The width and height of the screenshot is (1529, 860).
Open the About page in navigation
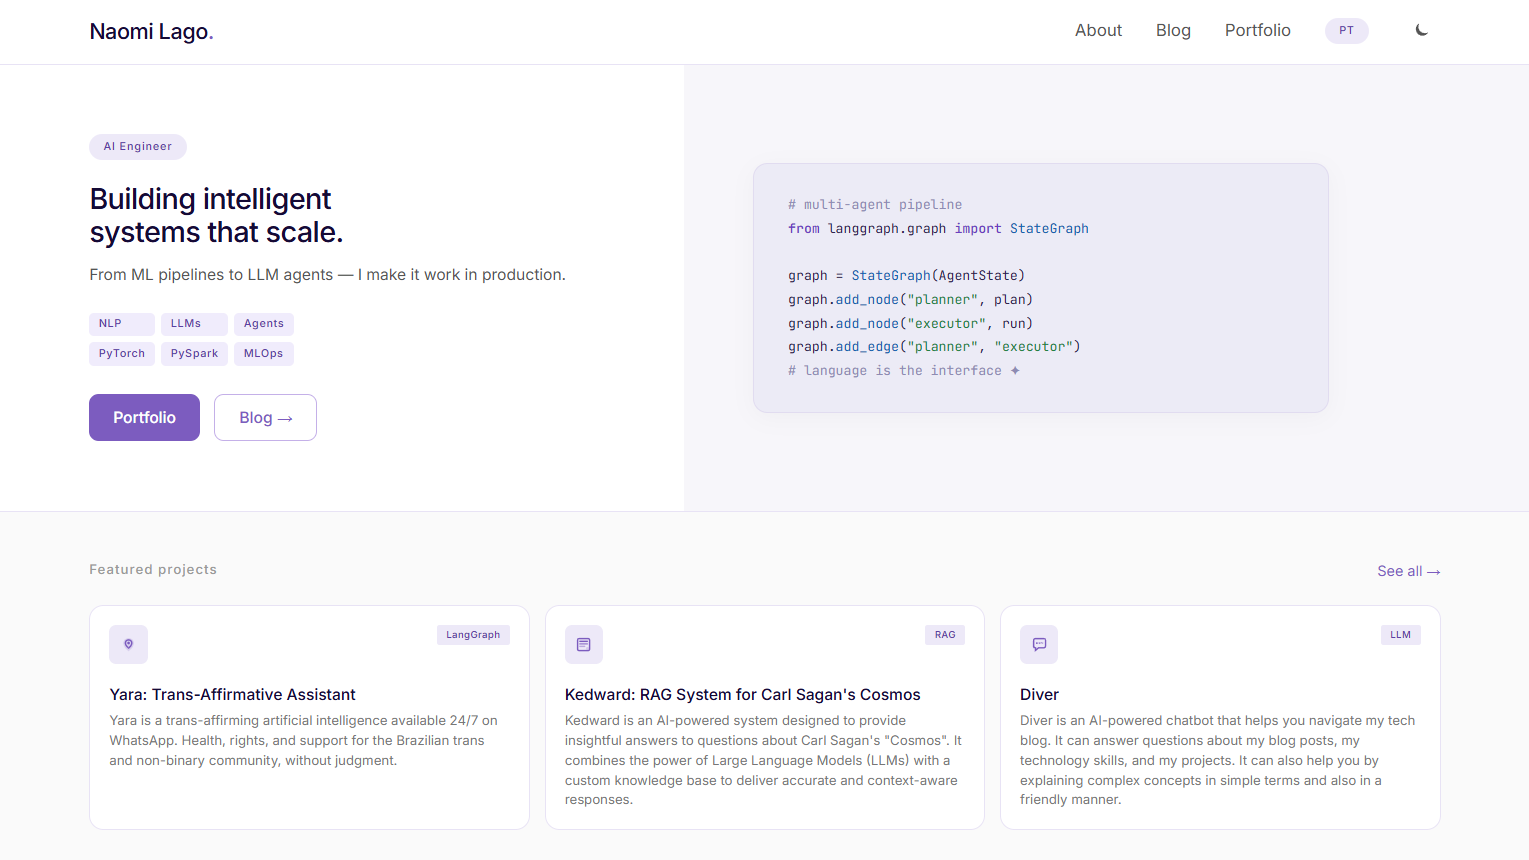click(x=1098, y=31)
